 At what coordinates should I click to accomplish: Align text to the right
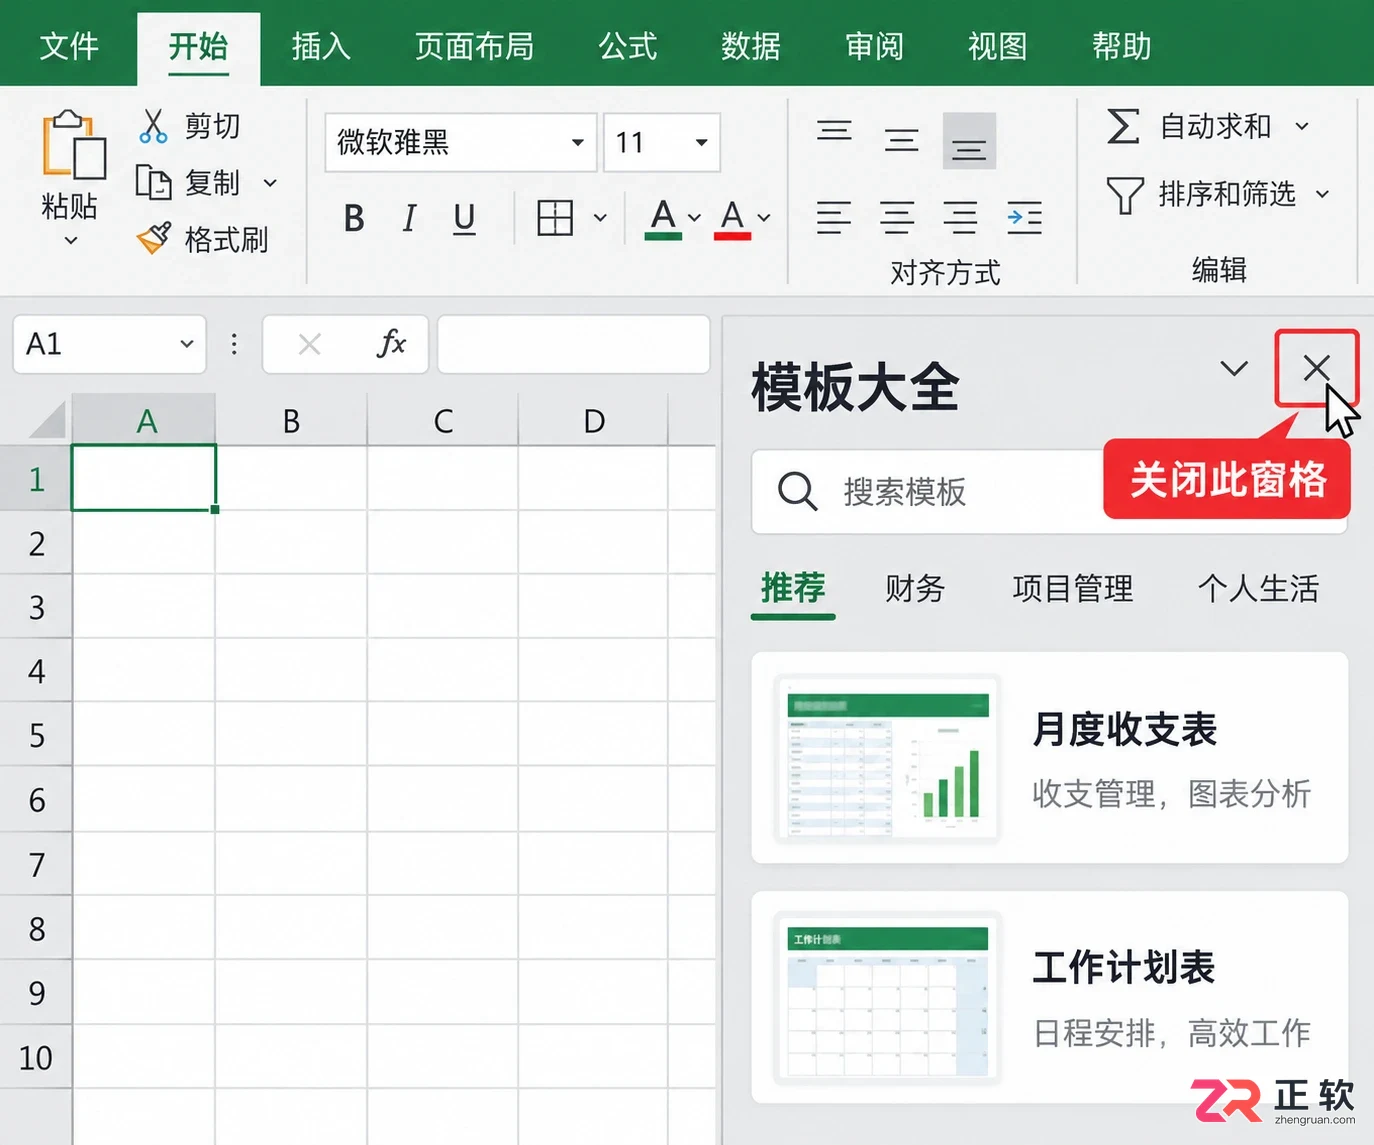pos(960,217)
